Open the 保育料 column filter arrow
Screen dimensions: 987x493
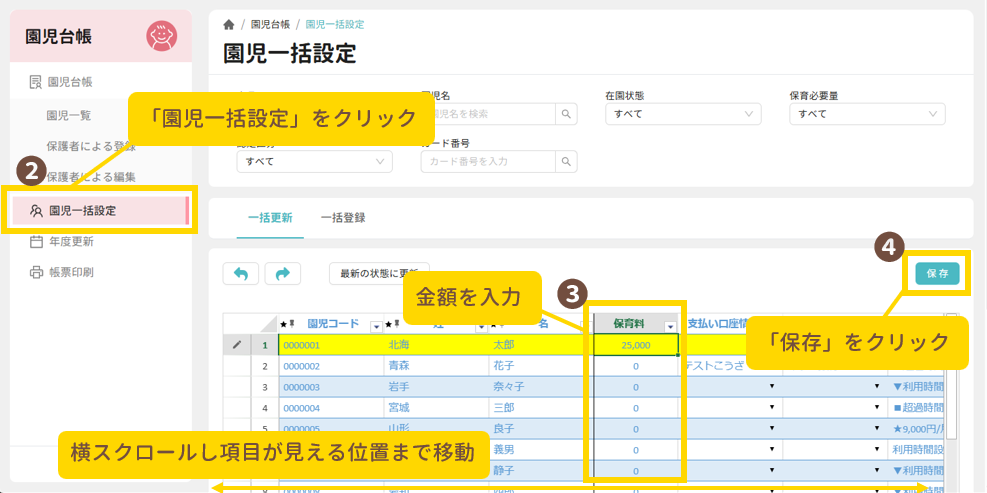click(670, 325)
